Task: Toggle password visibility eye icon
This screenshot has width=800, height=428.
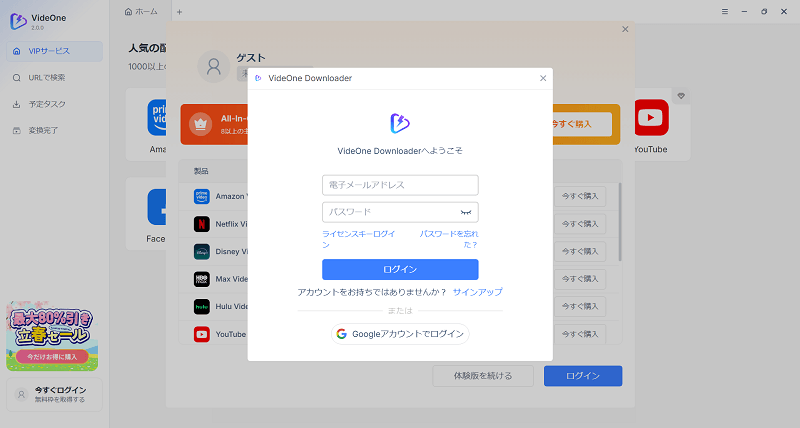Action: pos(466,212)
